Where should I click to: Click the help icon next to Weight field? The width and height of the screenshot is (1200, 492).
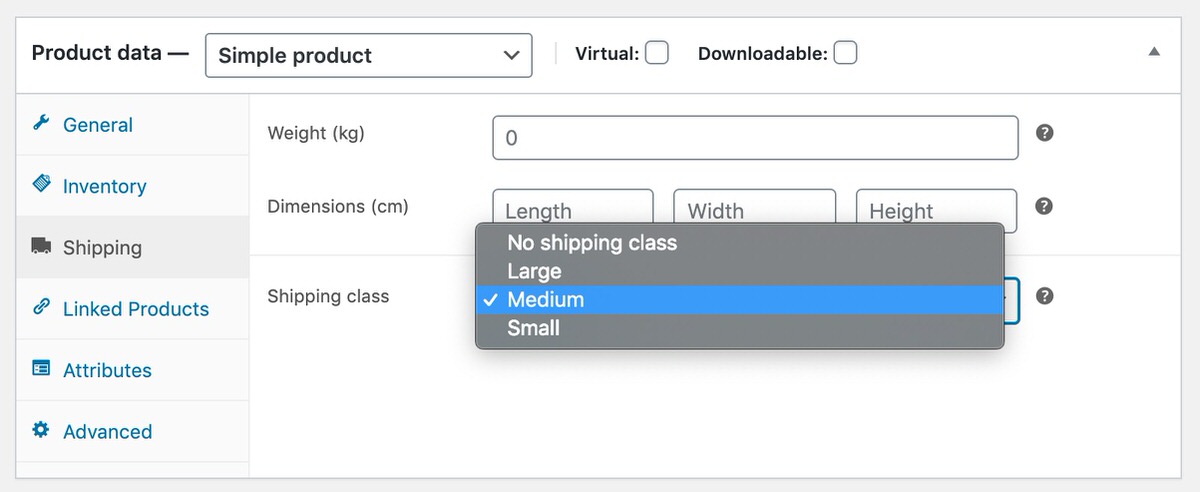pyautogui.click(x=1044, y=133)
